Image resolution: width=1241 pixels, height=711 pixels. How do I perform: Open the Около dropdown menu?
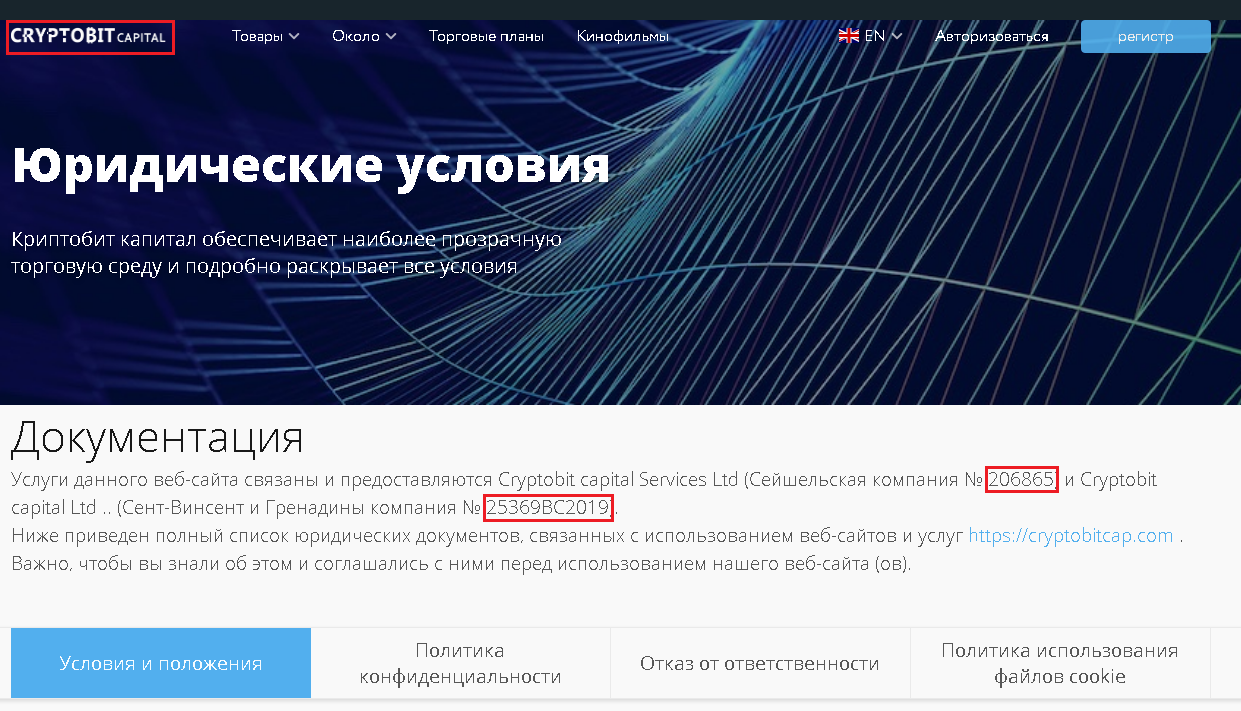coord(364,37)
